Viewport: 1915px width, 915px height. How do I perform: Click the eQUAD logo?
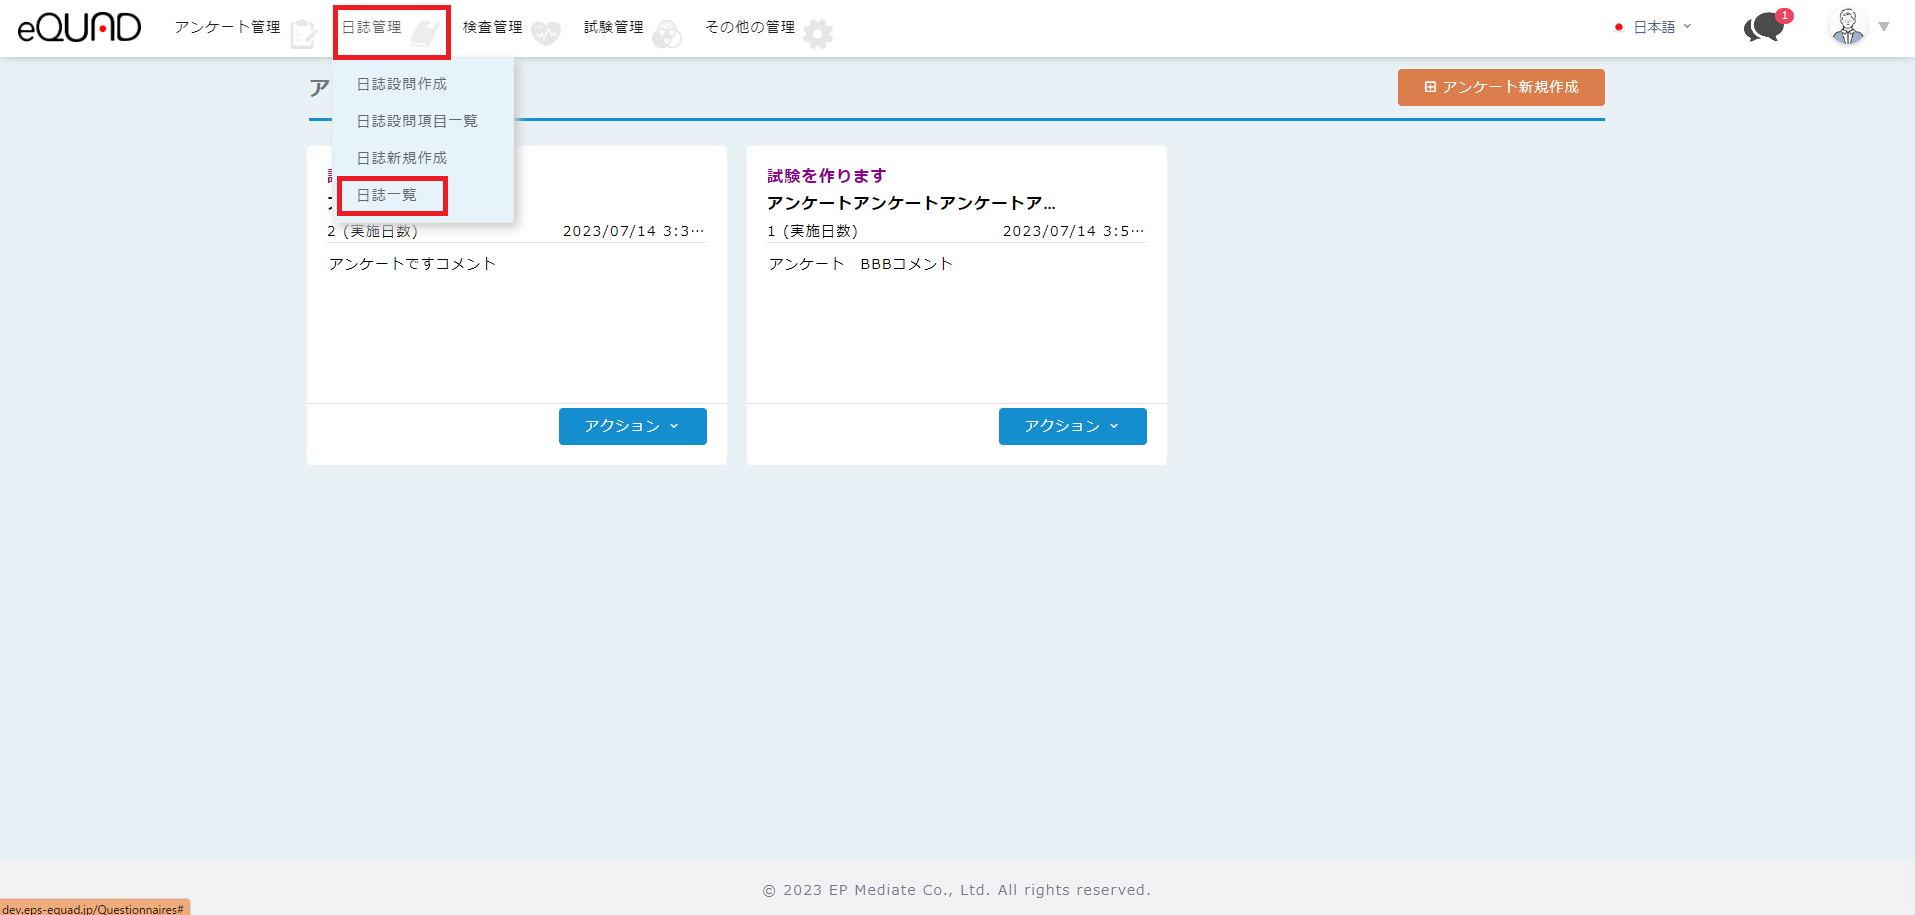(x=80, y=27)
